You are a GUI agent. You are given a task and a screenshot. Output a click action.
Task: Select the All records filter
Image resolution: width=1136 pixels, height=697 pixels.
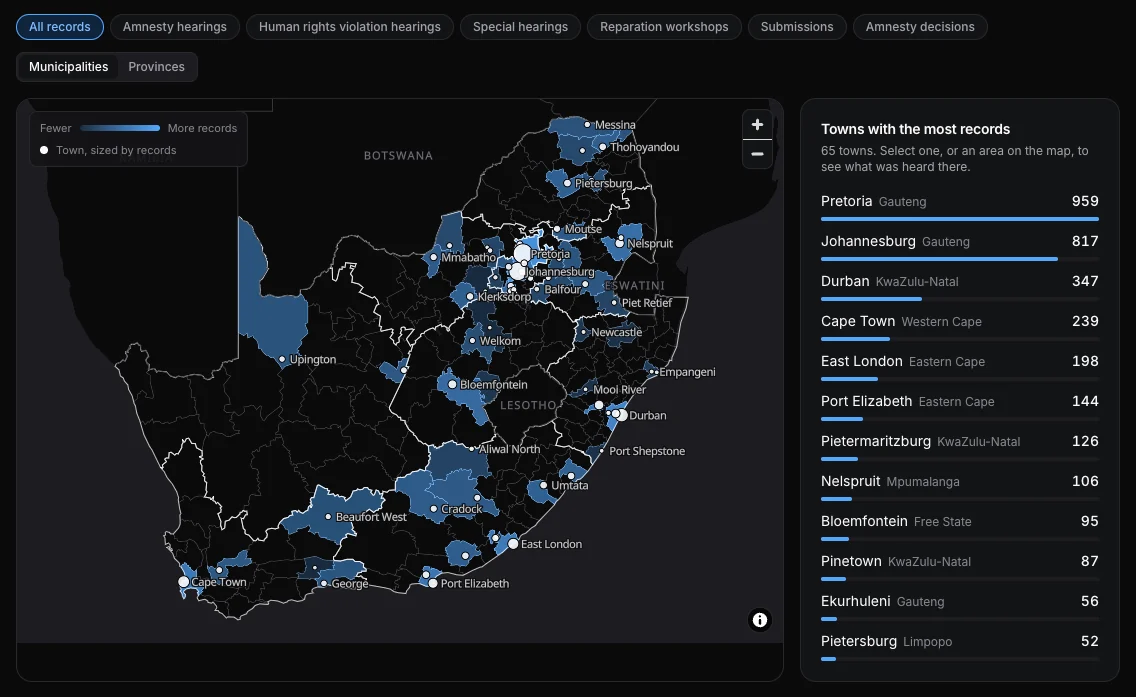pos(60,27)
